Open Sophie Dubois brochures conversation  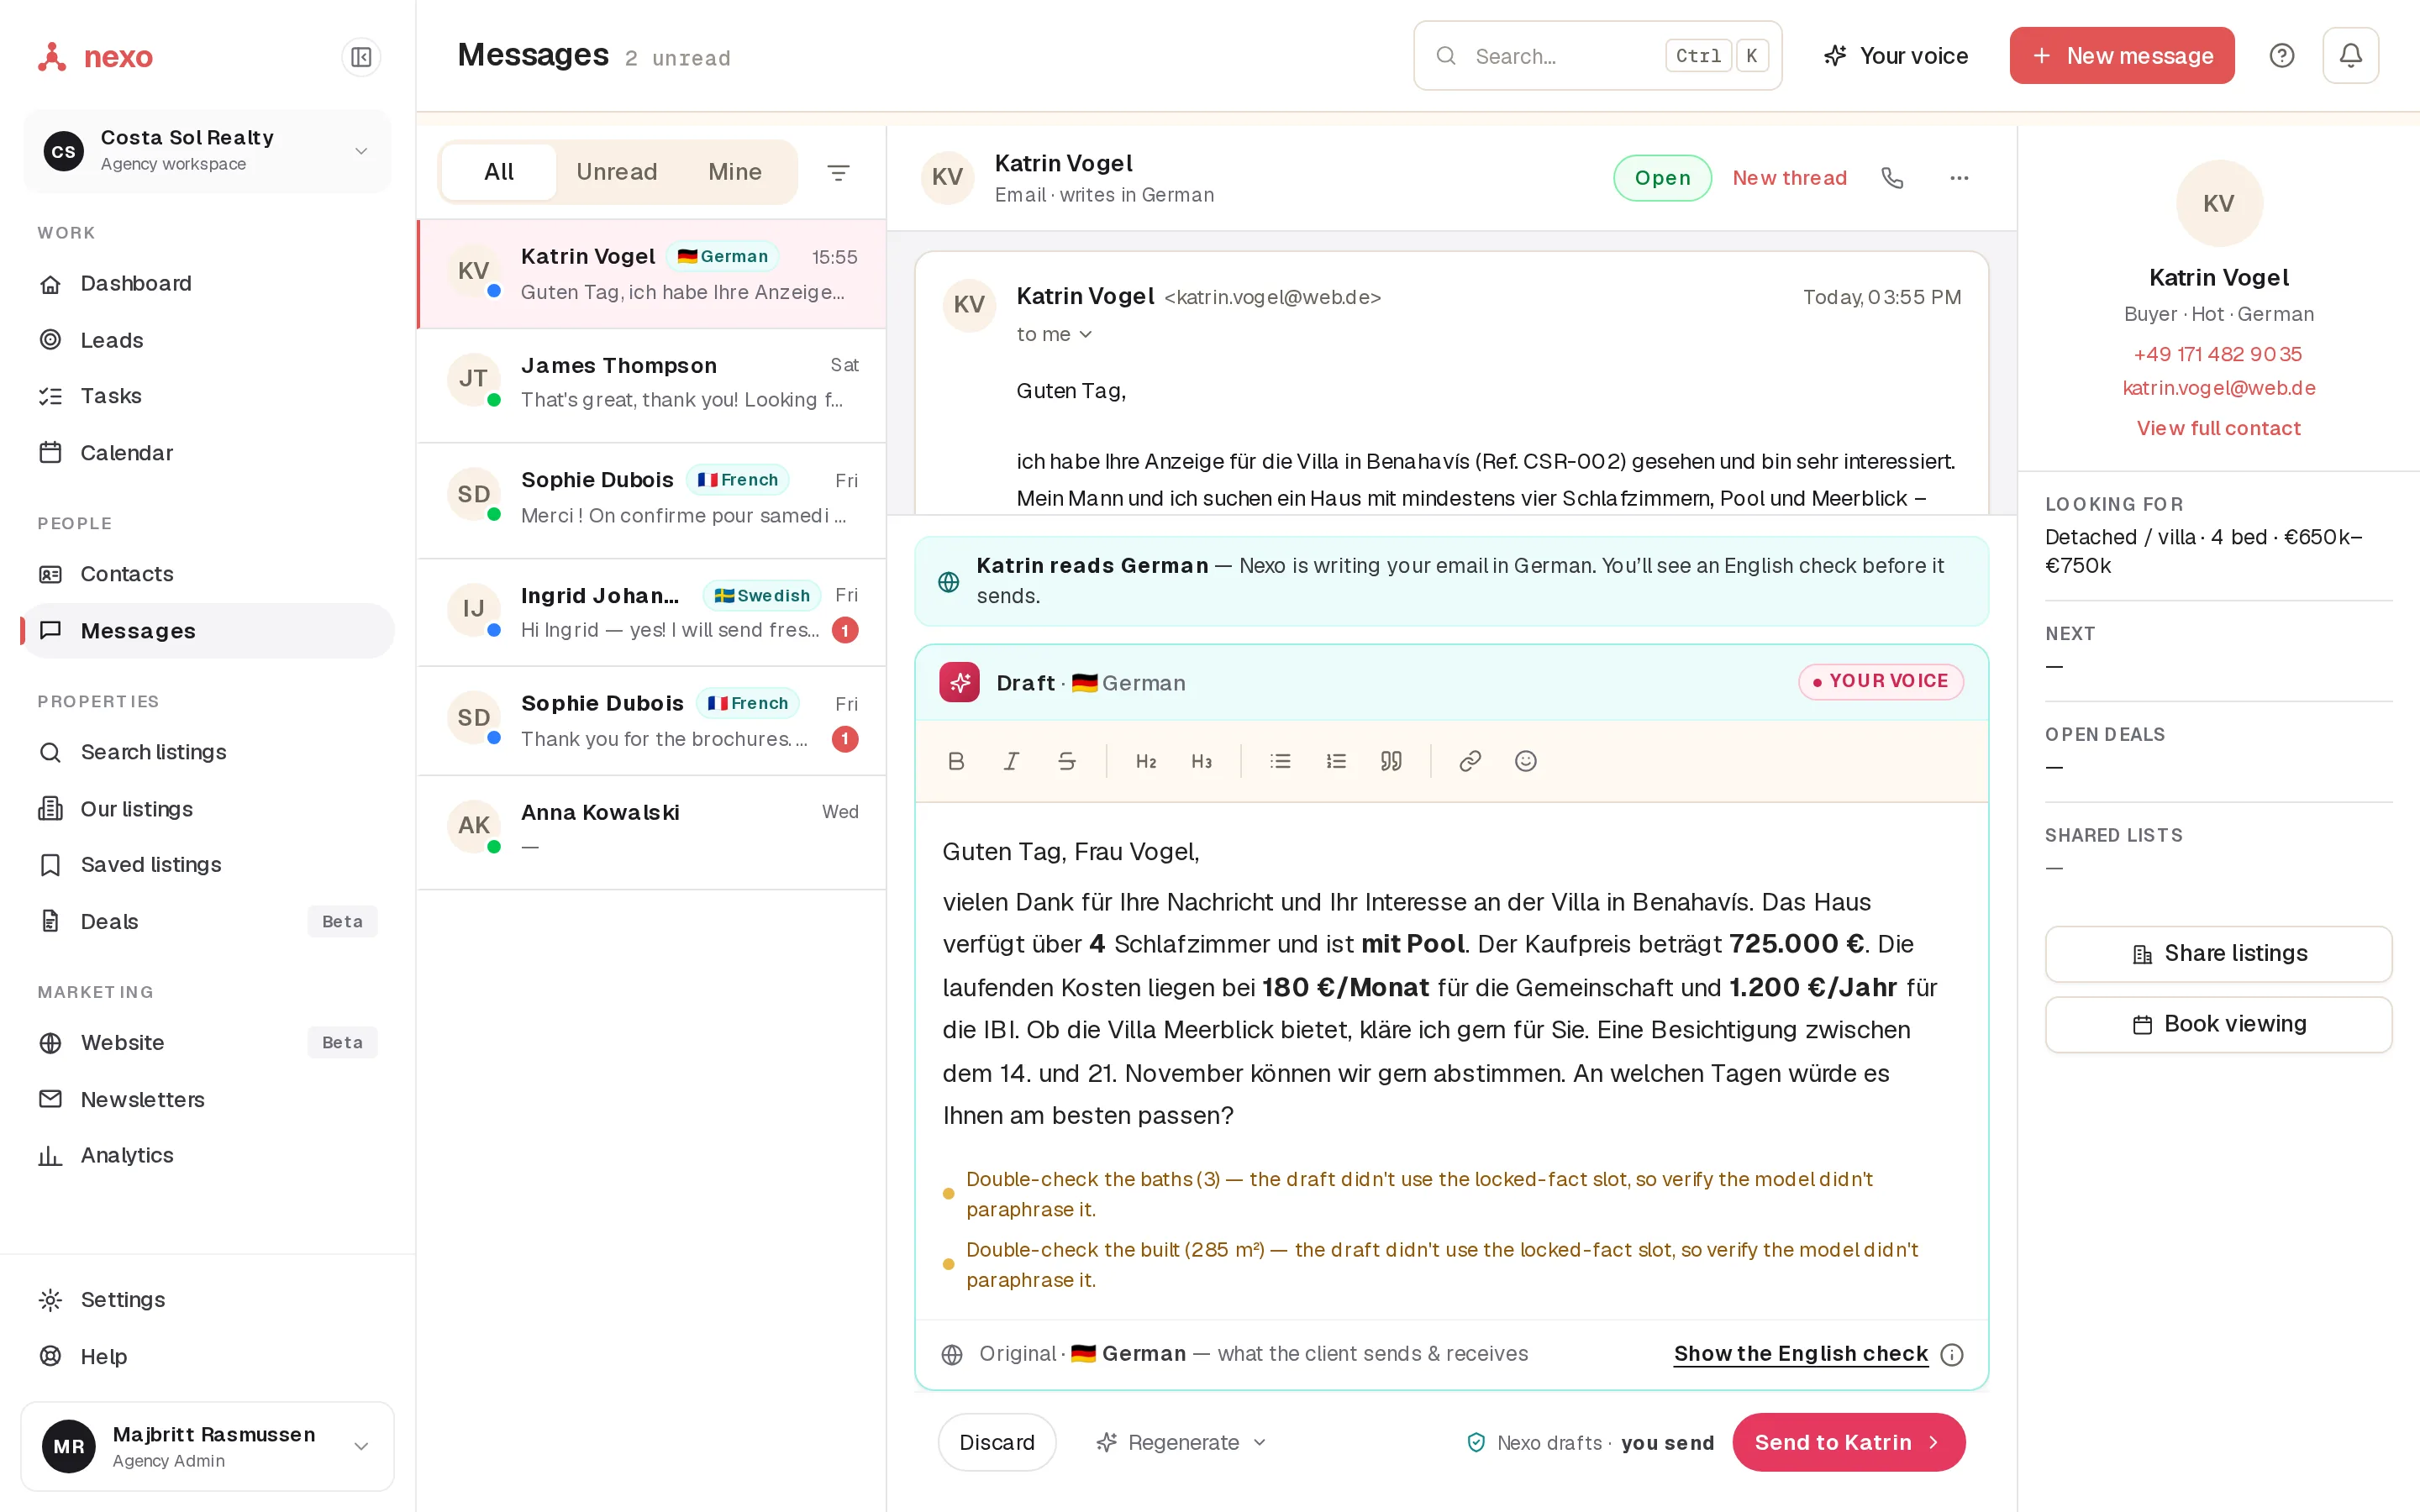[651, 721]
